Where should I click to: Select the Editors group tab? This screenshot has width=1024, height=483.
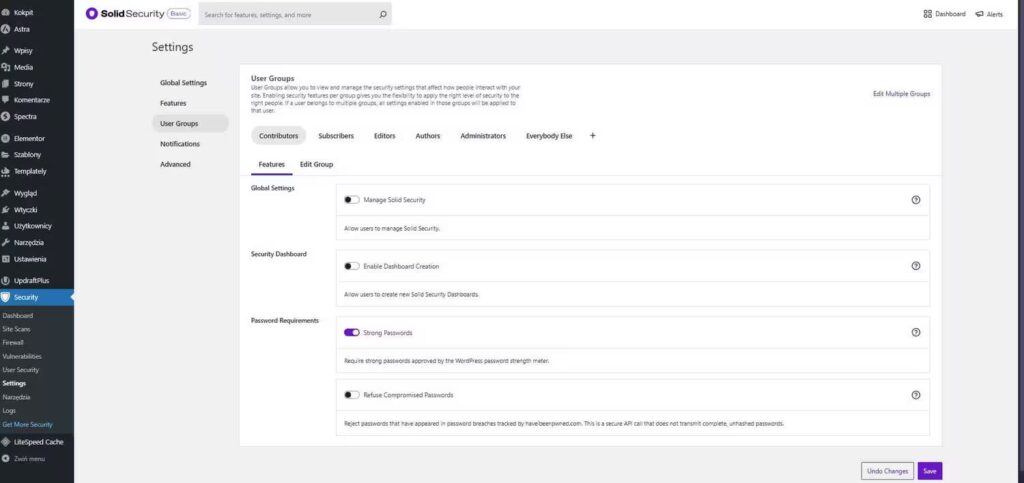coord(385,136)
